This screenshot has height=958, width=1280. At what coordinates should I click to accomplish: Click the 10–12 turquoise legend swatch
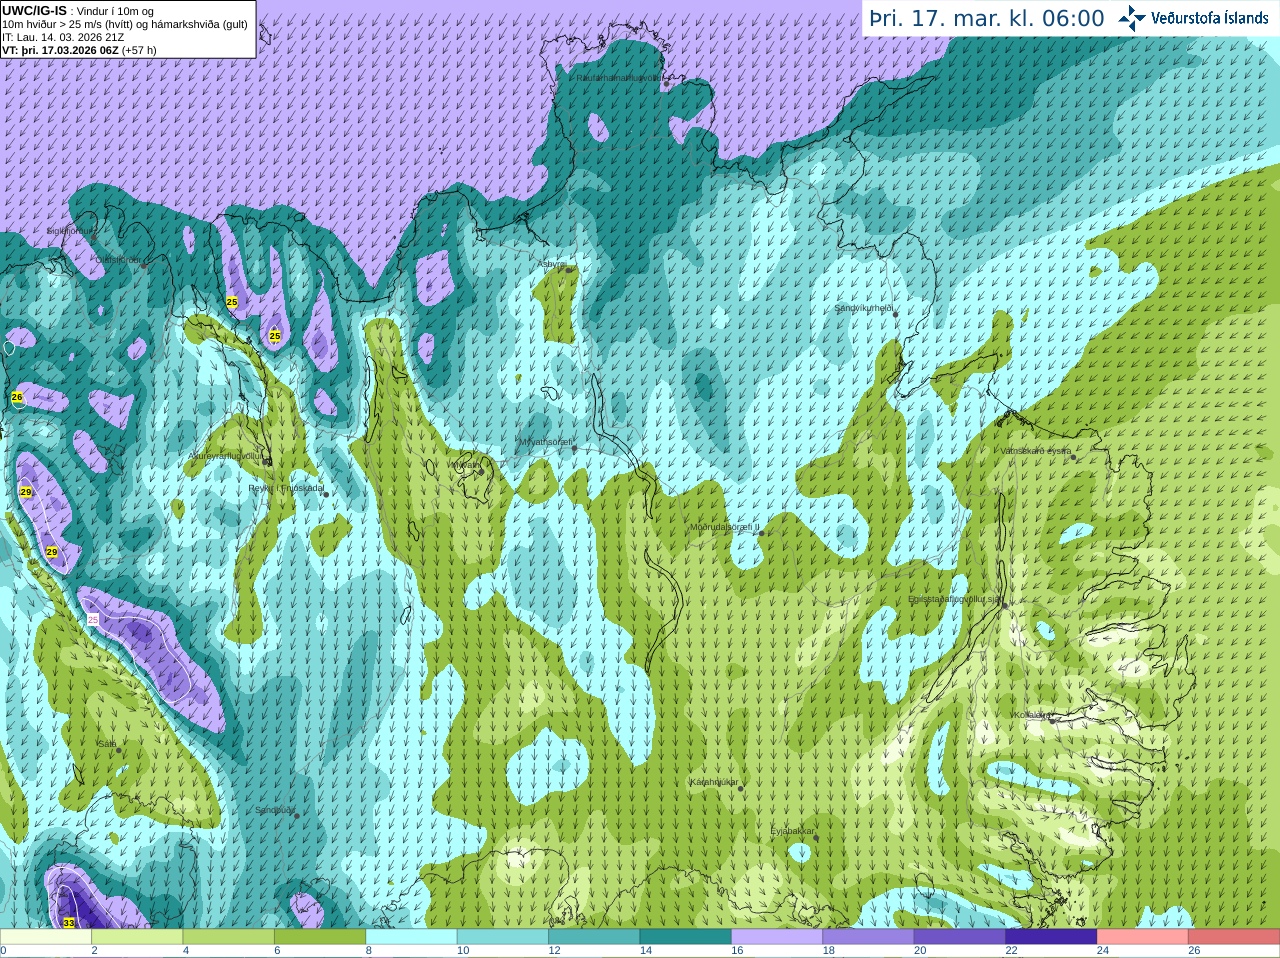pos(503,937)
